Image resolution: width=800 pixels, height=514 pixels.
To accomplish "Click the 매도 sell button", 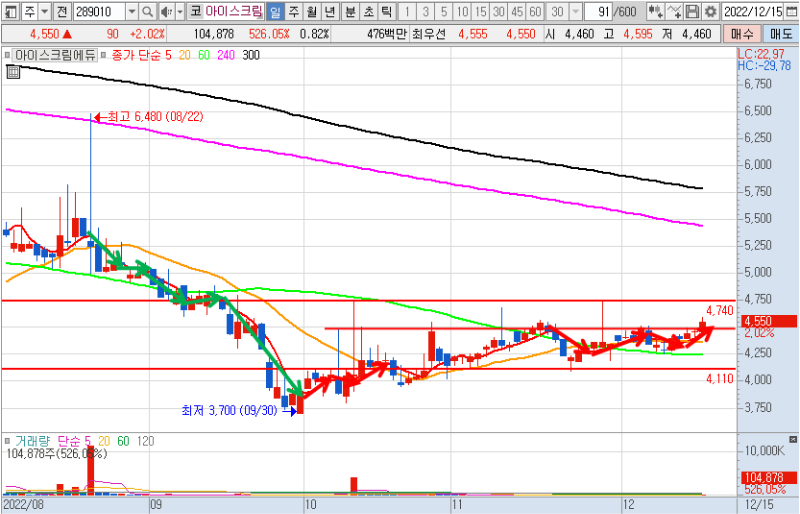I will pyautogui.click(x=781, y=34).
